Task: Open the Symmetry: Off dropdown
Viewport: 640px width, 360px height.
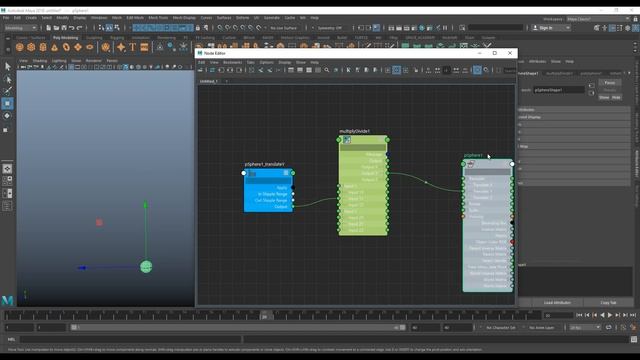Action: tap(330, 28)
